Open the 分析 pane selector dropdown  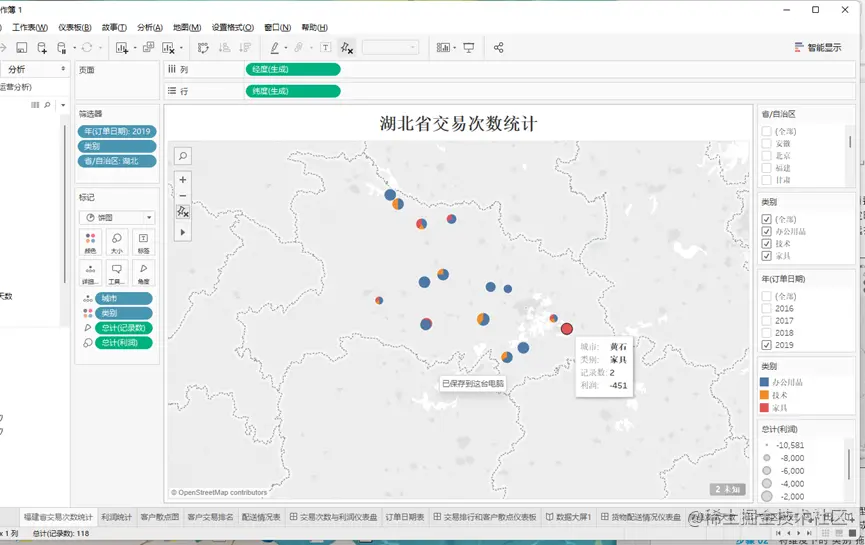[x=36, y=69]
